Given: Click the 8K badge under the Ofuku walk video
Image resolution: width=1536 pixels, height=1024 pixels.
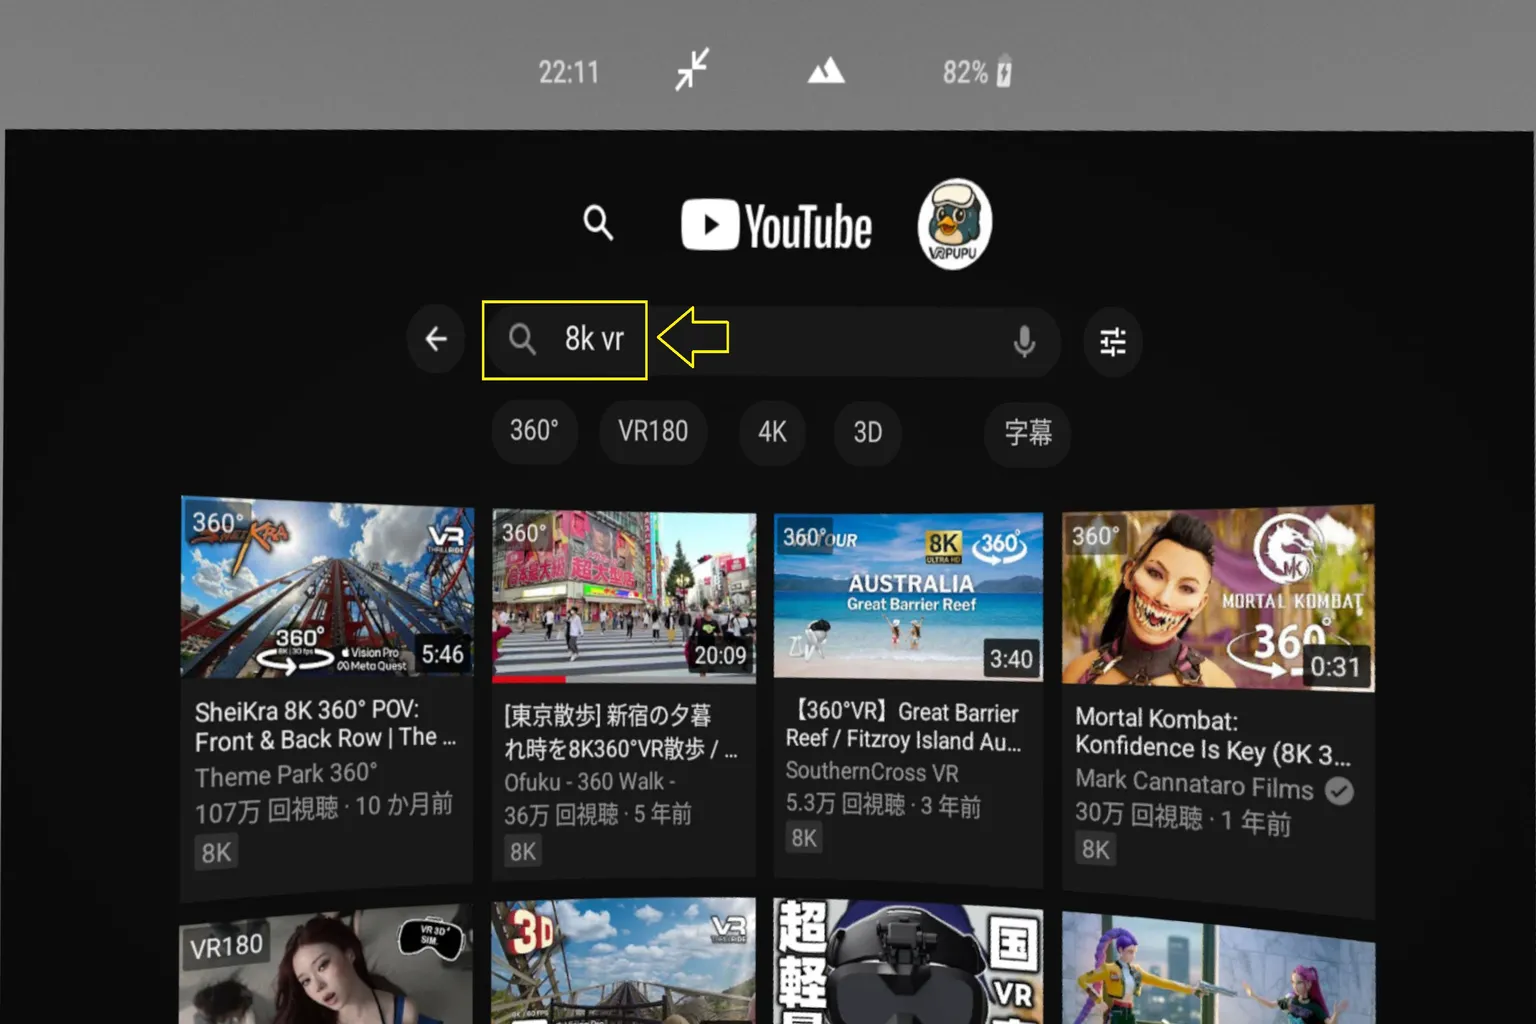Looking at the screenshot, I should 523,851.
